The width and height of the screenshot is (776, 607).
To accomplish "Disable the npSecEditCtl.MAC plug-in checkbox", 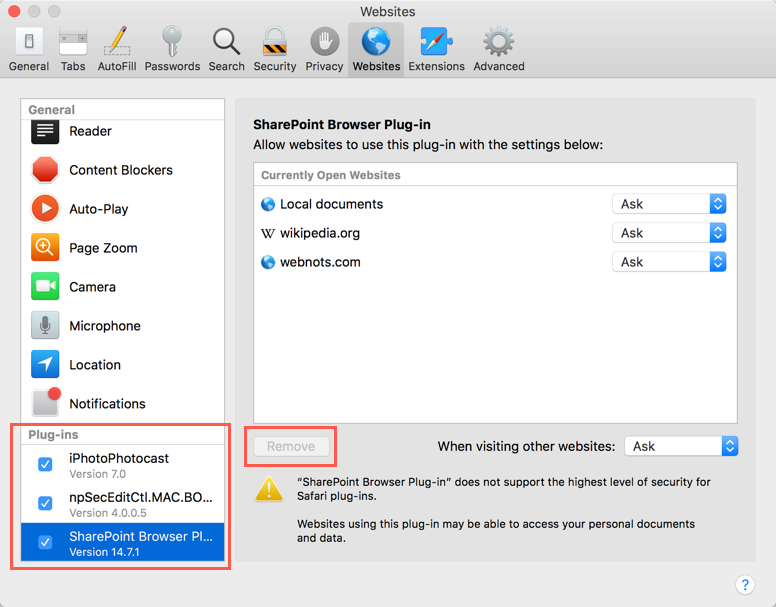I will tap(45, 503).
